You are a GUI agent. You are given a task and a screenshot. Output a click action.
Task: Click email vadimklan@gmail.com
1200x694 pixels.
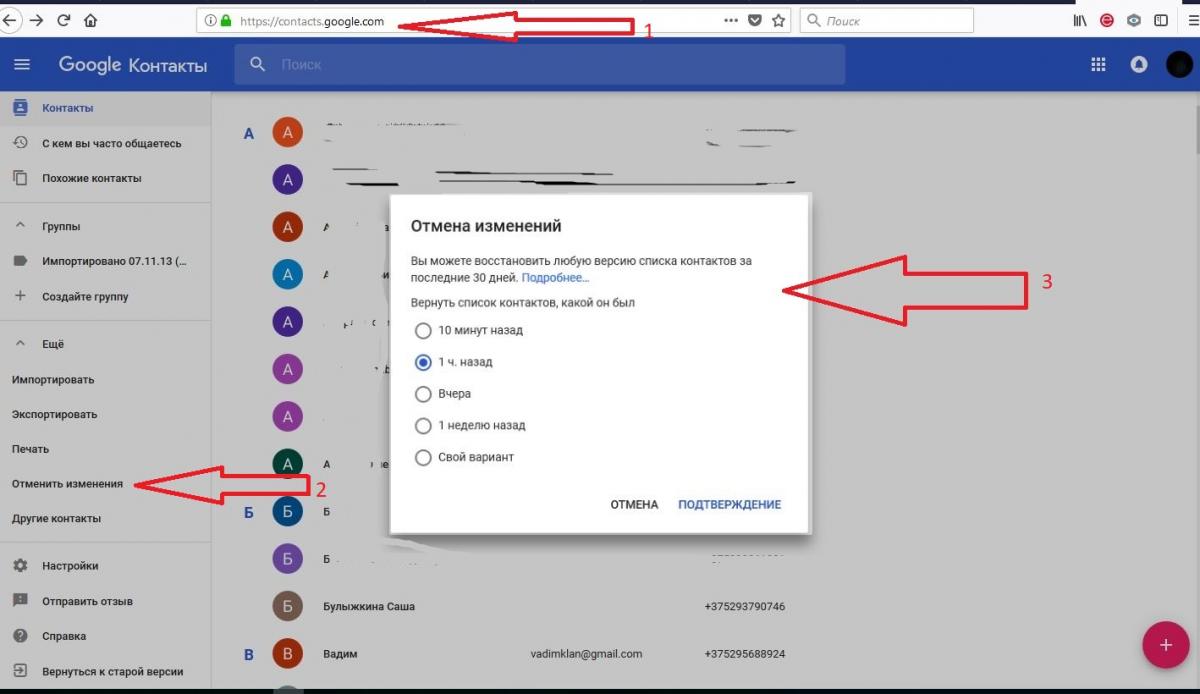(586, 654)
